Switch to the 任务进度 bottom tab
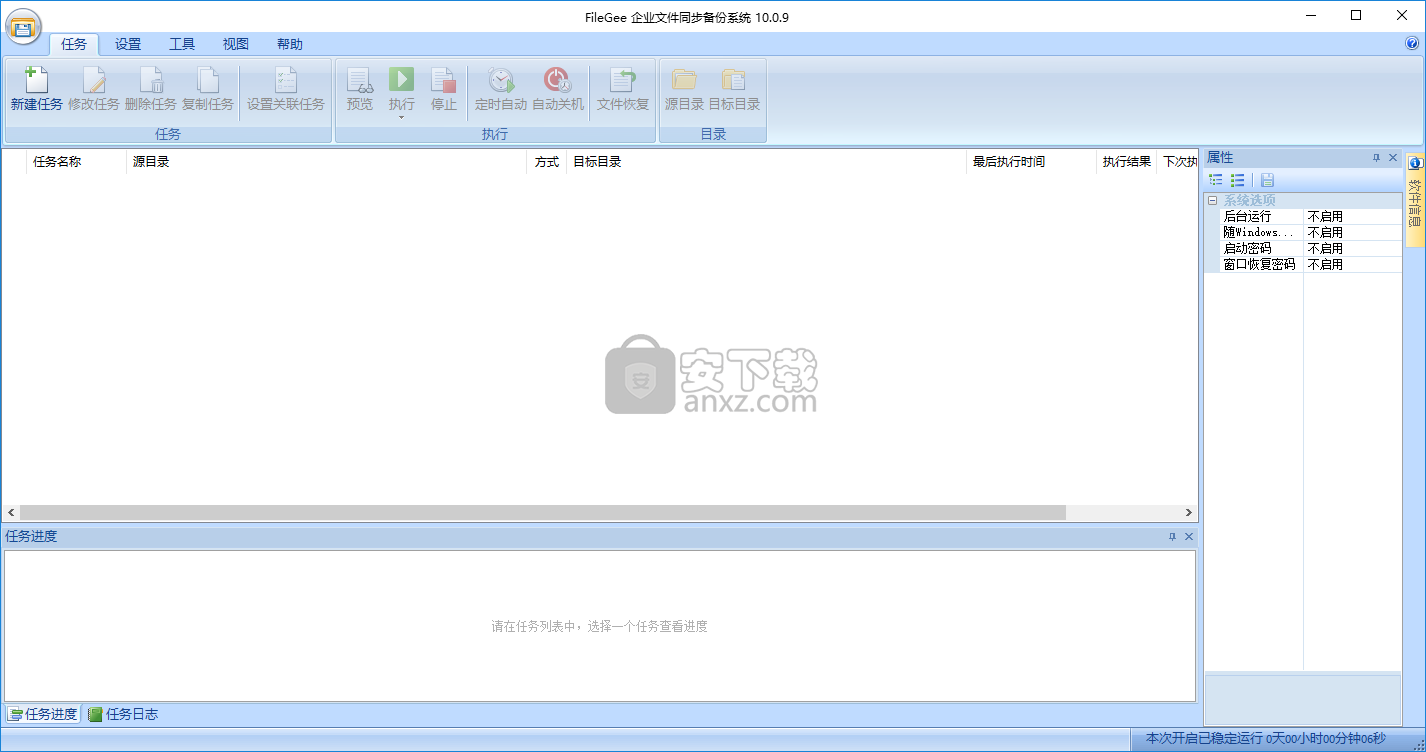The image size is (1426, 752). 43,714
